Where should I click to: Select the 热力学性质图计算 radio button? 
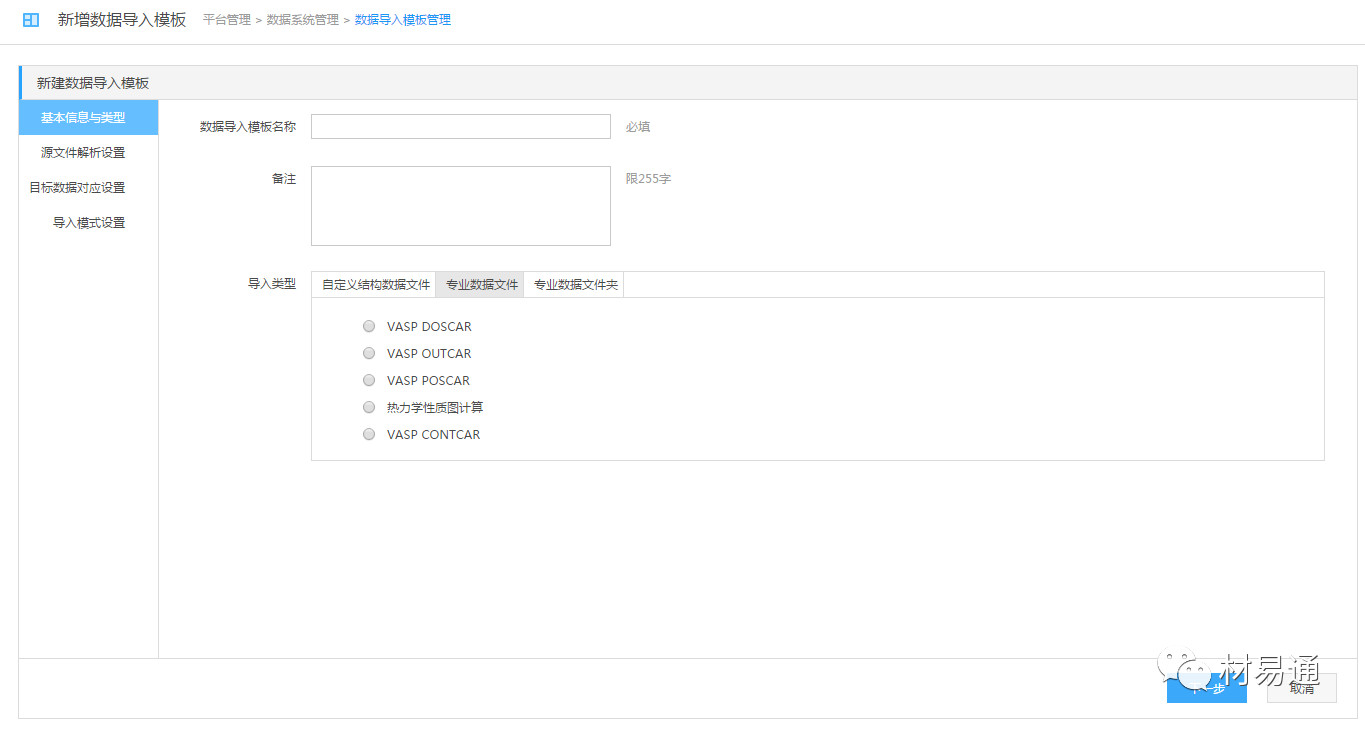tap(369, 408)
